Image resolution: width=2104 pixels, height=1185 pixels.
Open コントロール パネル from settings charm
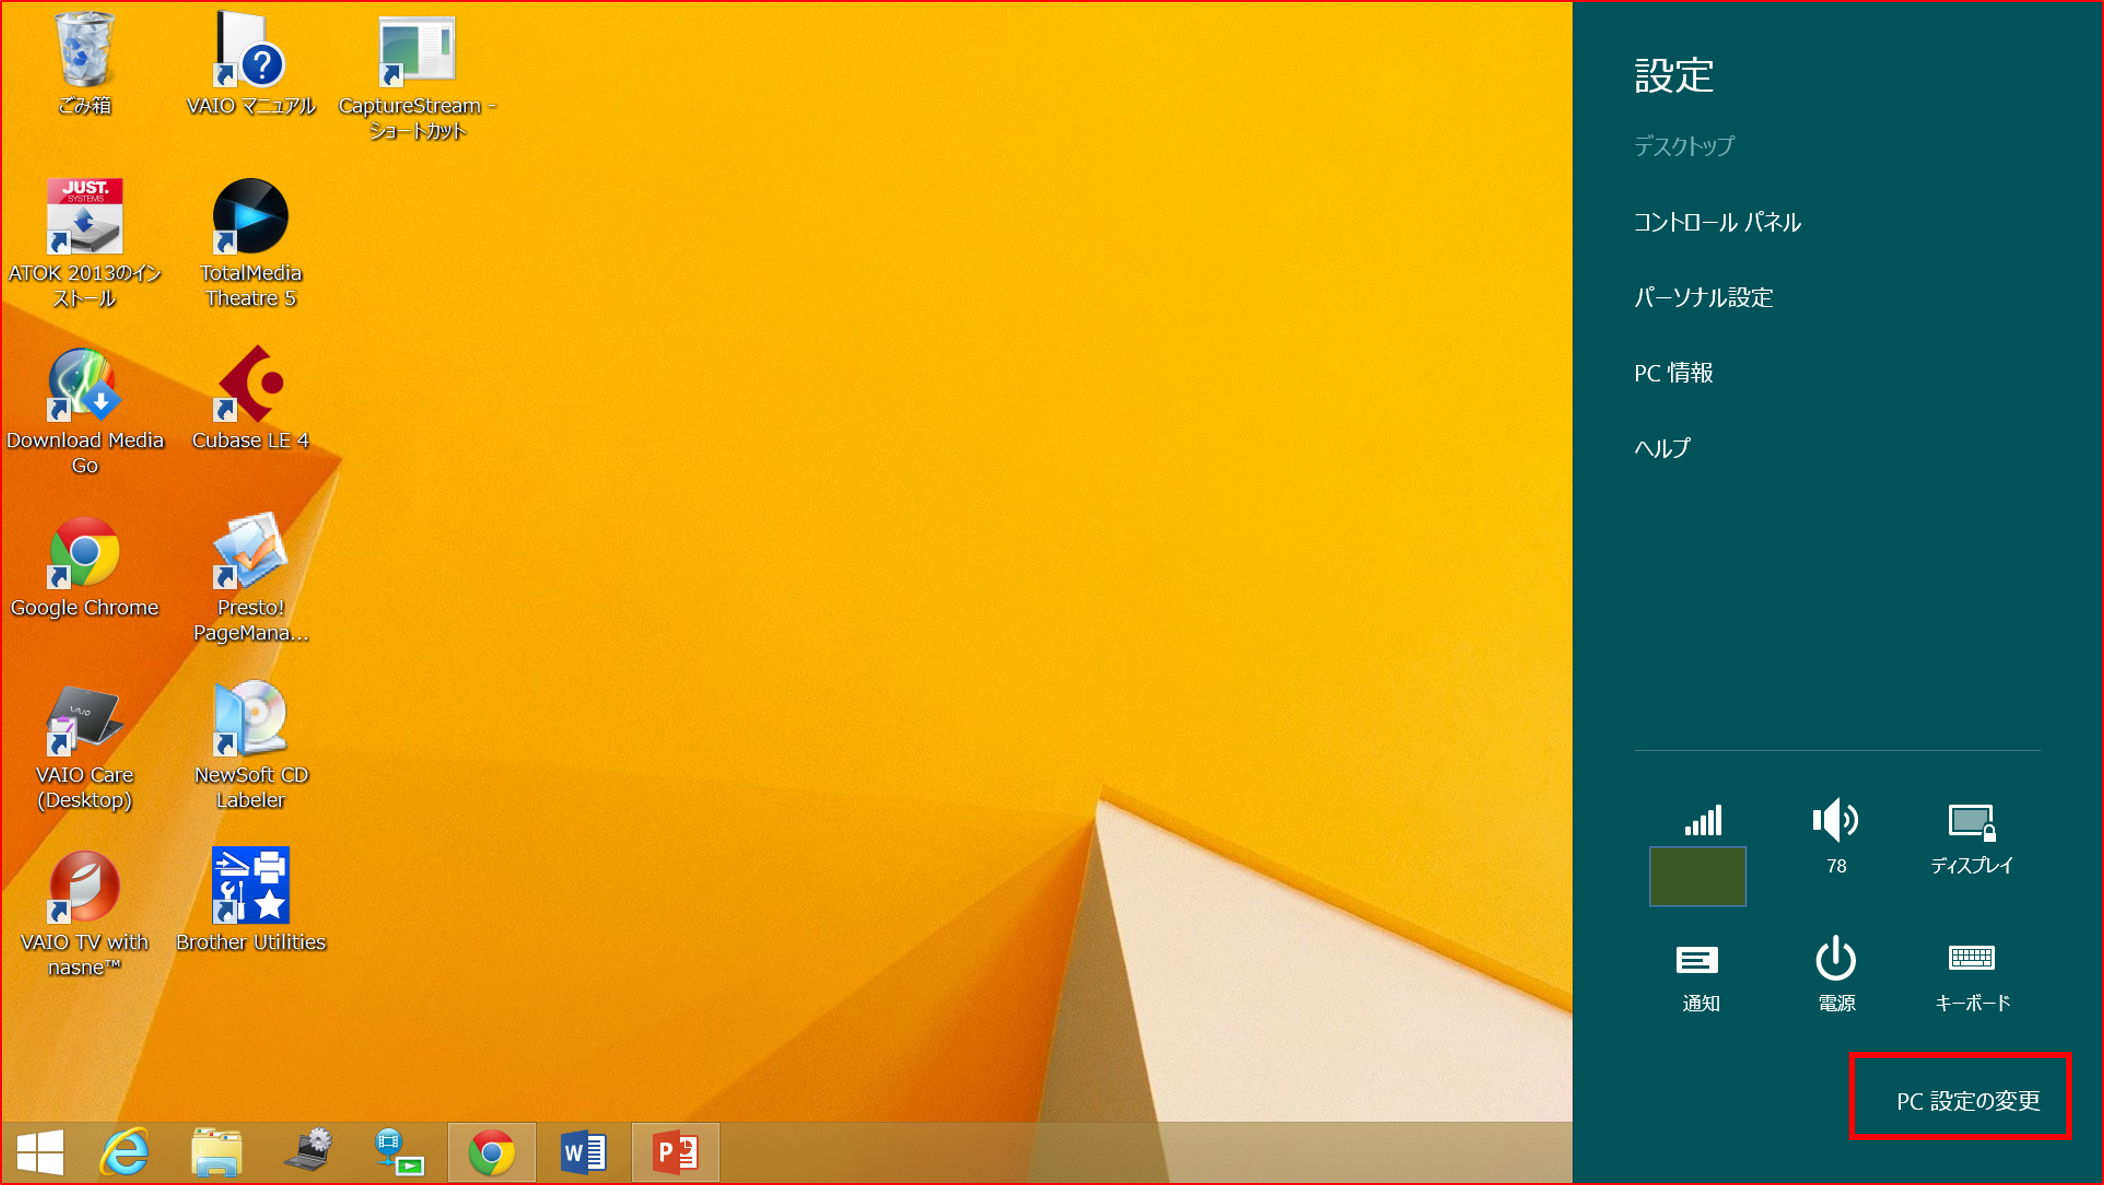pos(1717,222)
